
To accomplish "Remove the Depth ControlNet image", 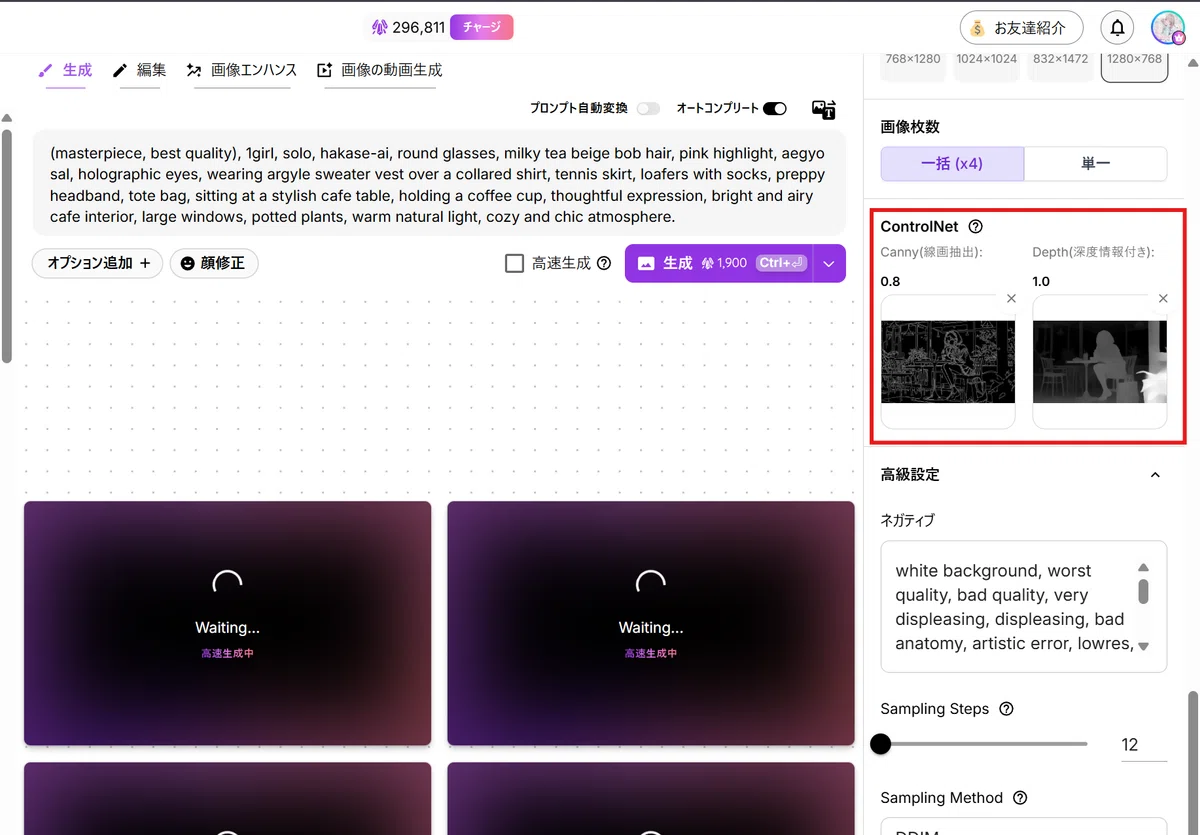I will point(1163,299).
